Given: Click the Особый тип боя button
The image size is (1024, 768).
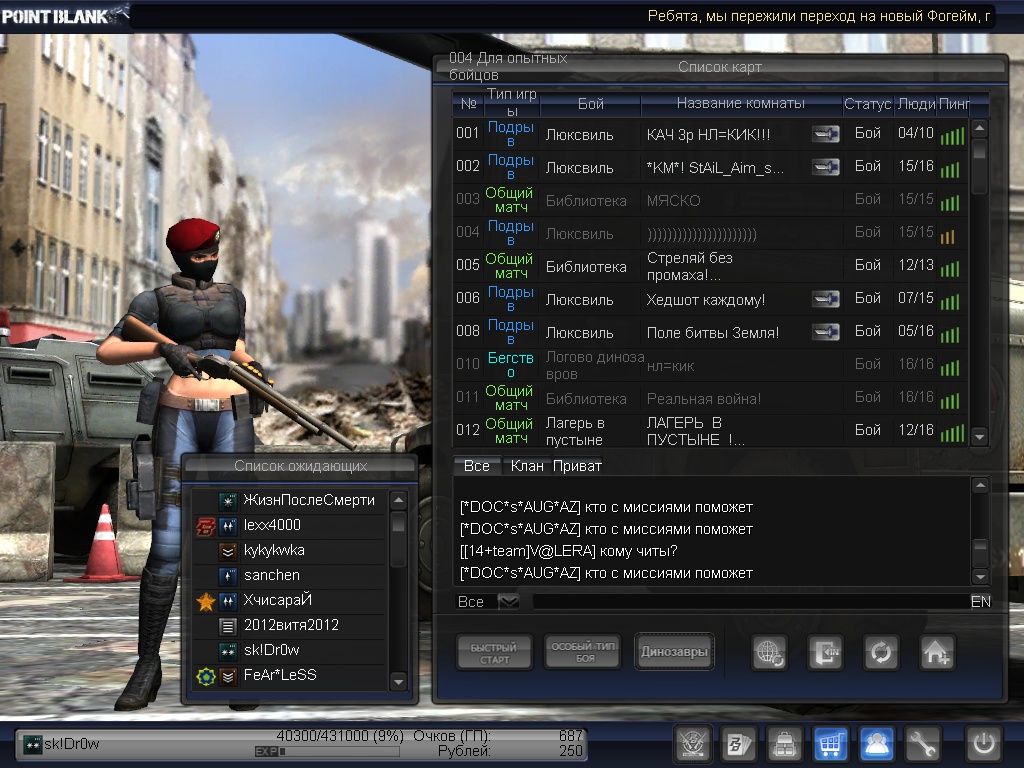Looking at the screenshot, I should coord(583,651).
